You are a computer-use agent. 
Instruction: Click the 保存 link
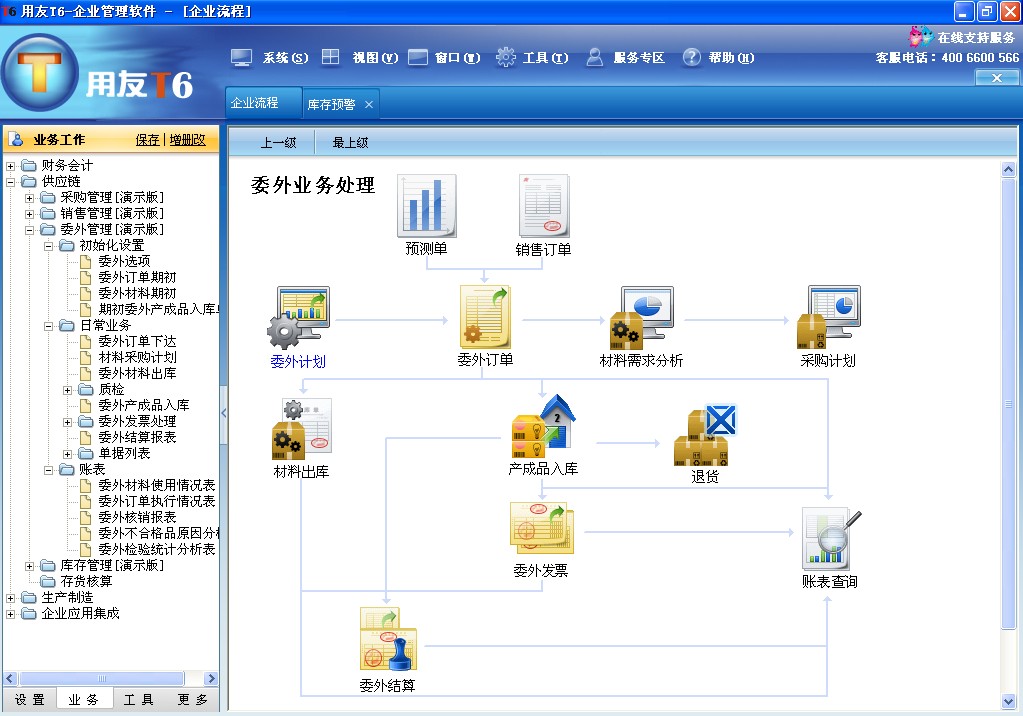(147, 140)
